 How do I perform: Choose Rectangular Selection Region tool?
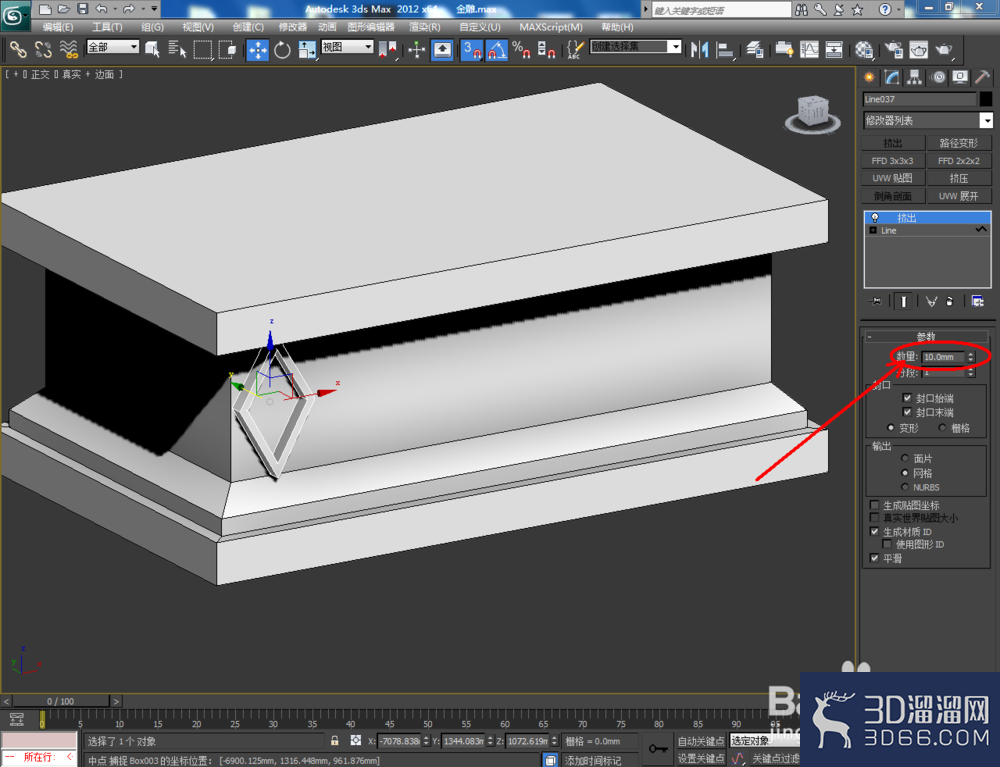(x=202, y=49)
